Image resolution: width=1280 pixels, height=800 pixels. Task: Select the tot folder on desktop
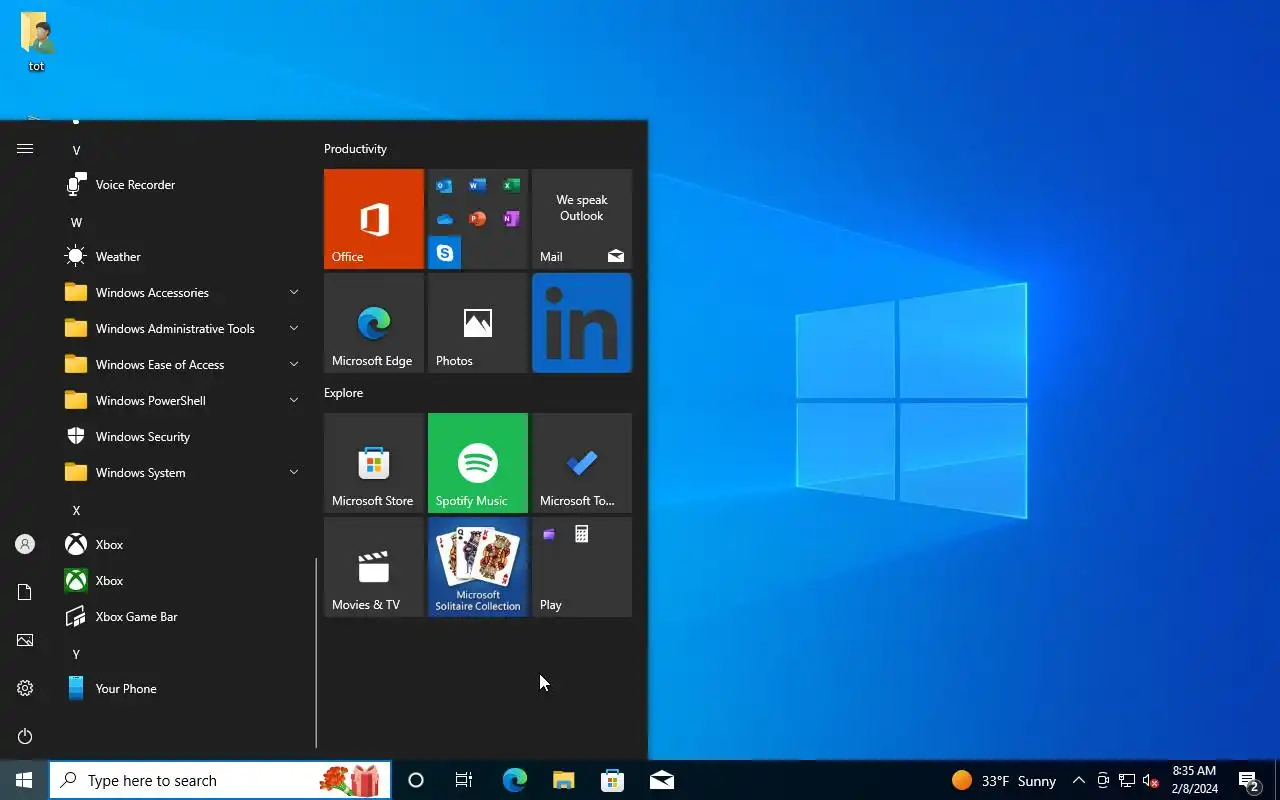click(x=37, y=43)
